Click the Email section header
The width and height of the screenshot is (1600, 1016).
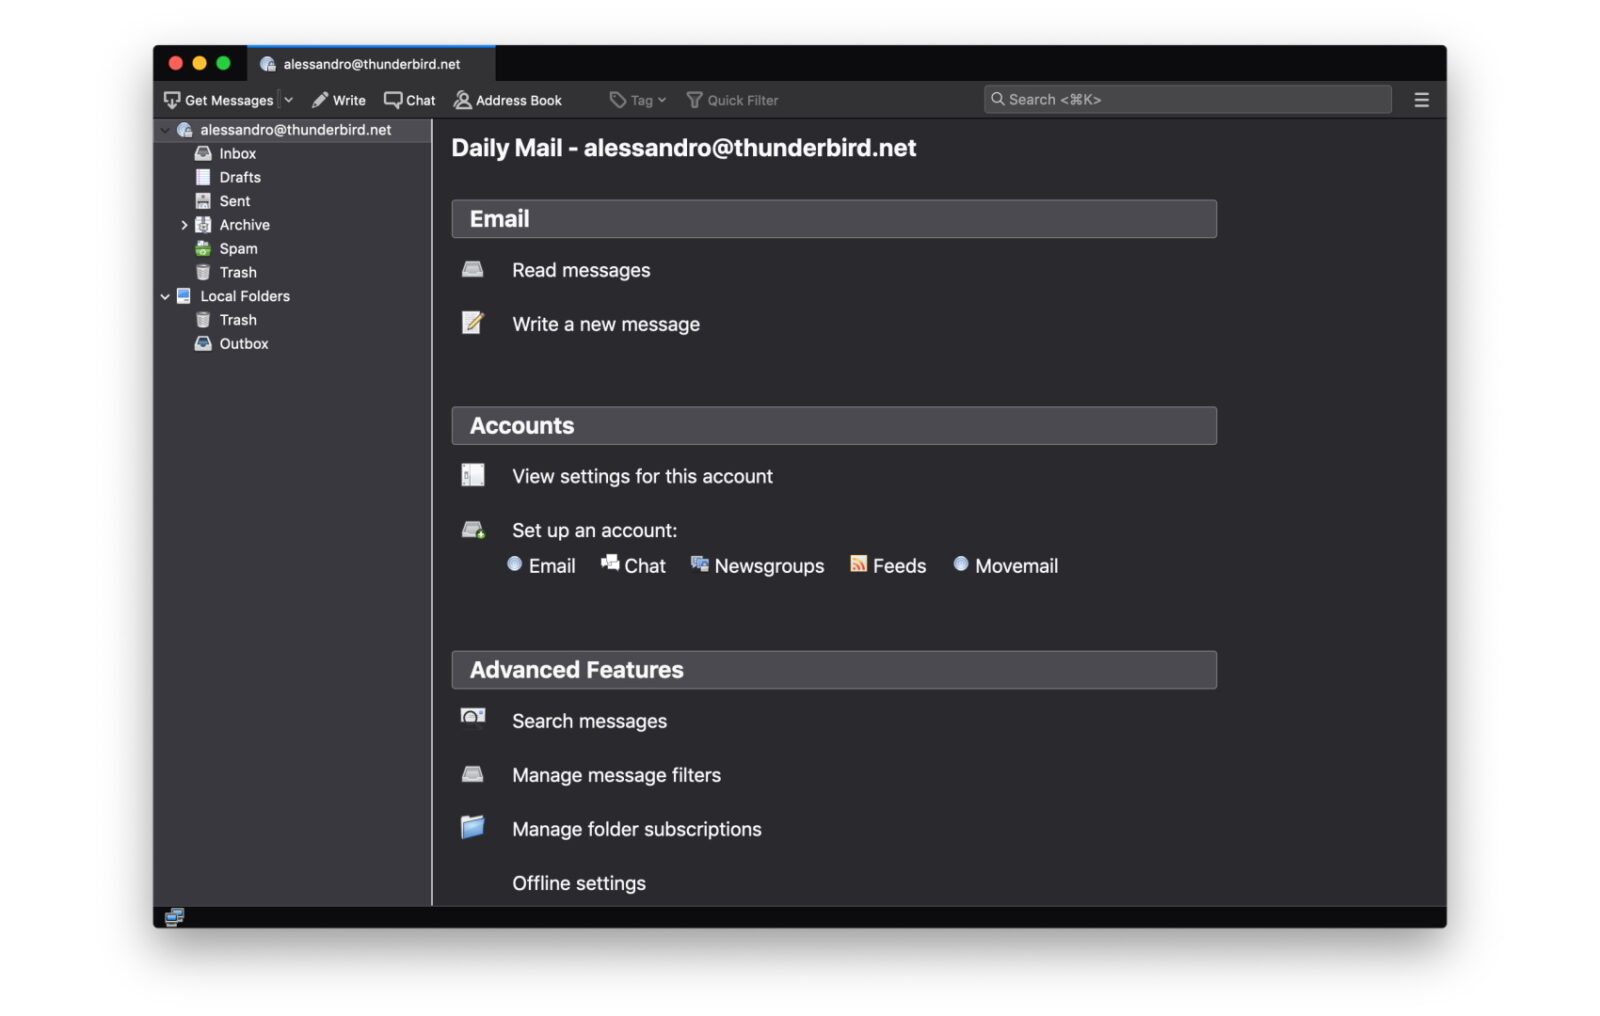(834, 219)
